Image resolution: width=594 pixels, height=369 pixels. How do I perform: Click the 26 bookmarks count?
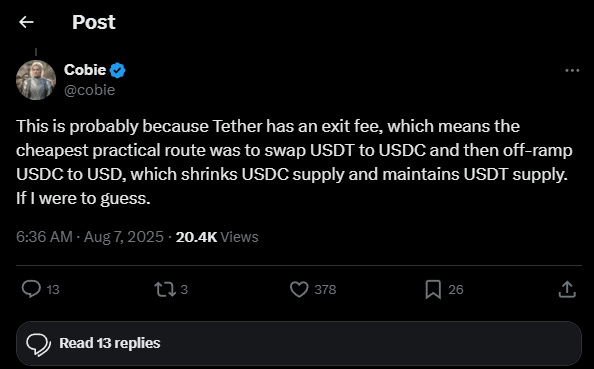pyautogui.click(x=456, y=289)
